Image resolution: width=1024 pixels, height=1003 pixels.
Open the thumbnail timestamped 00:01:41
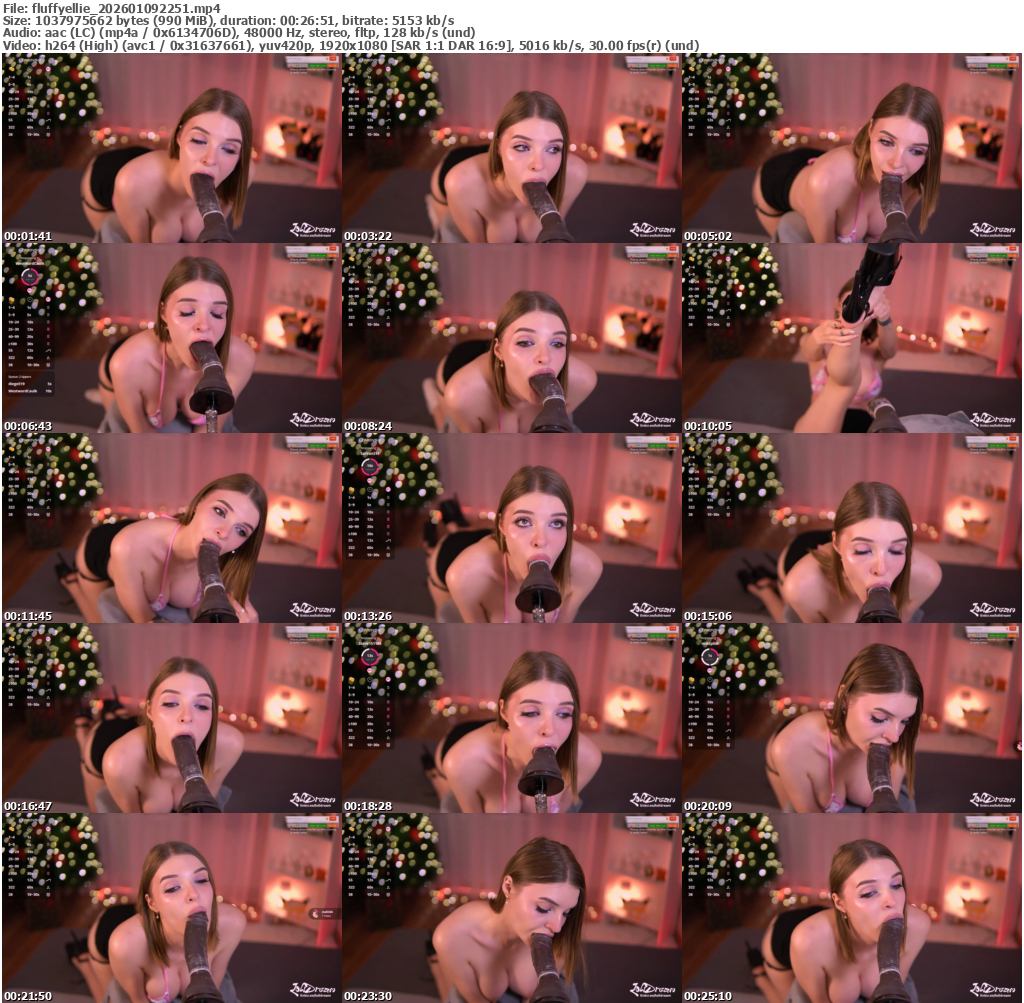[171, 148]
